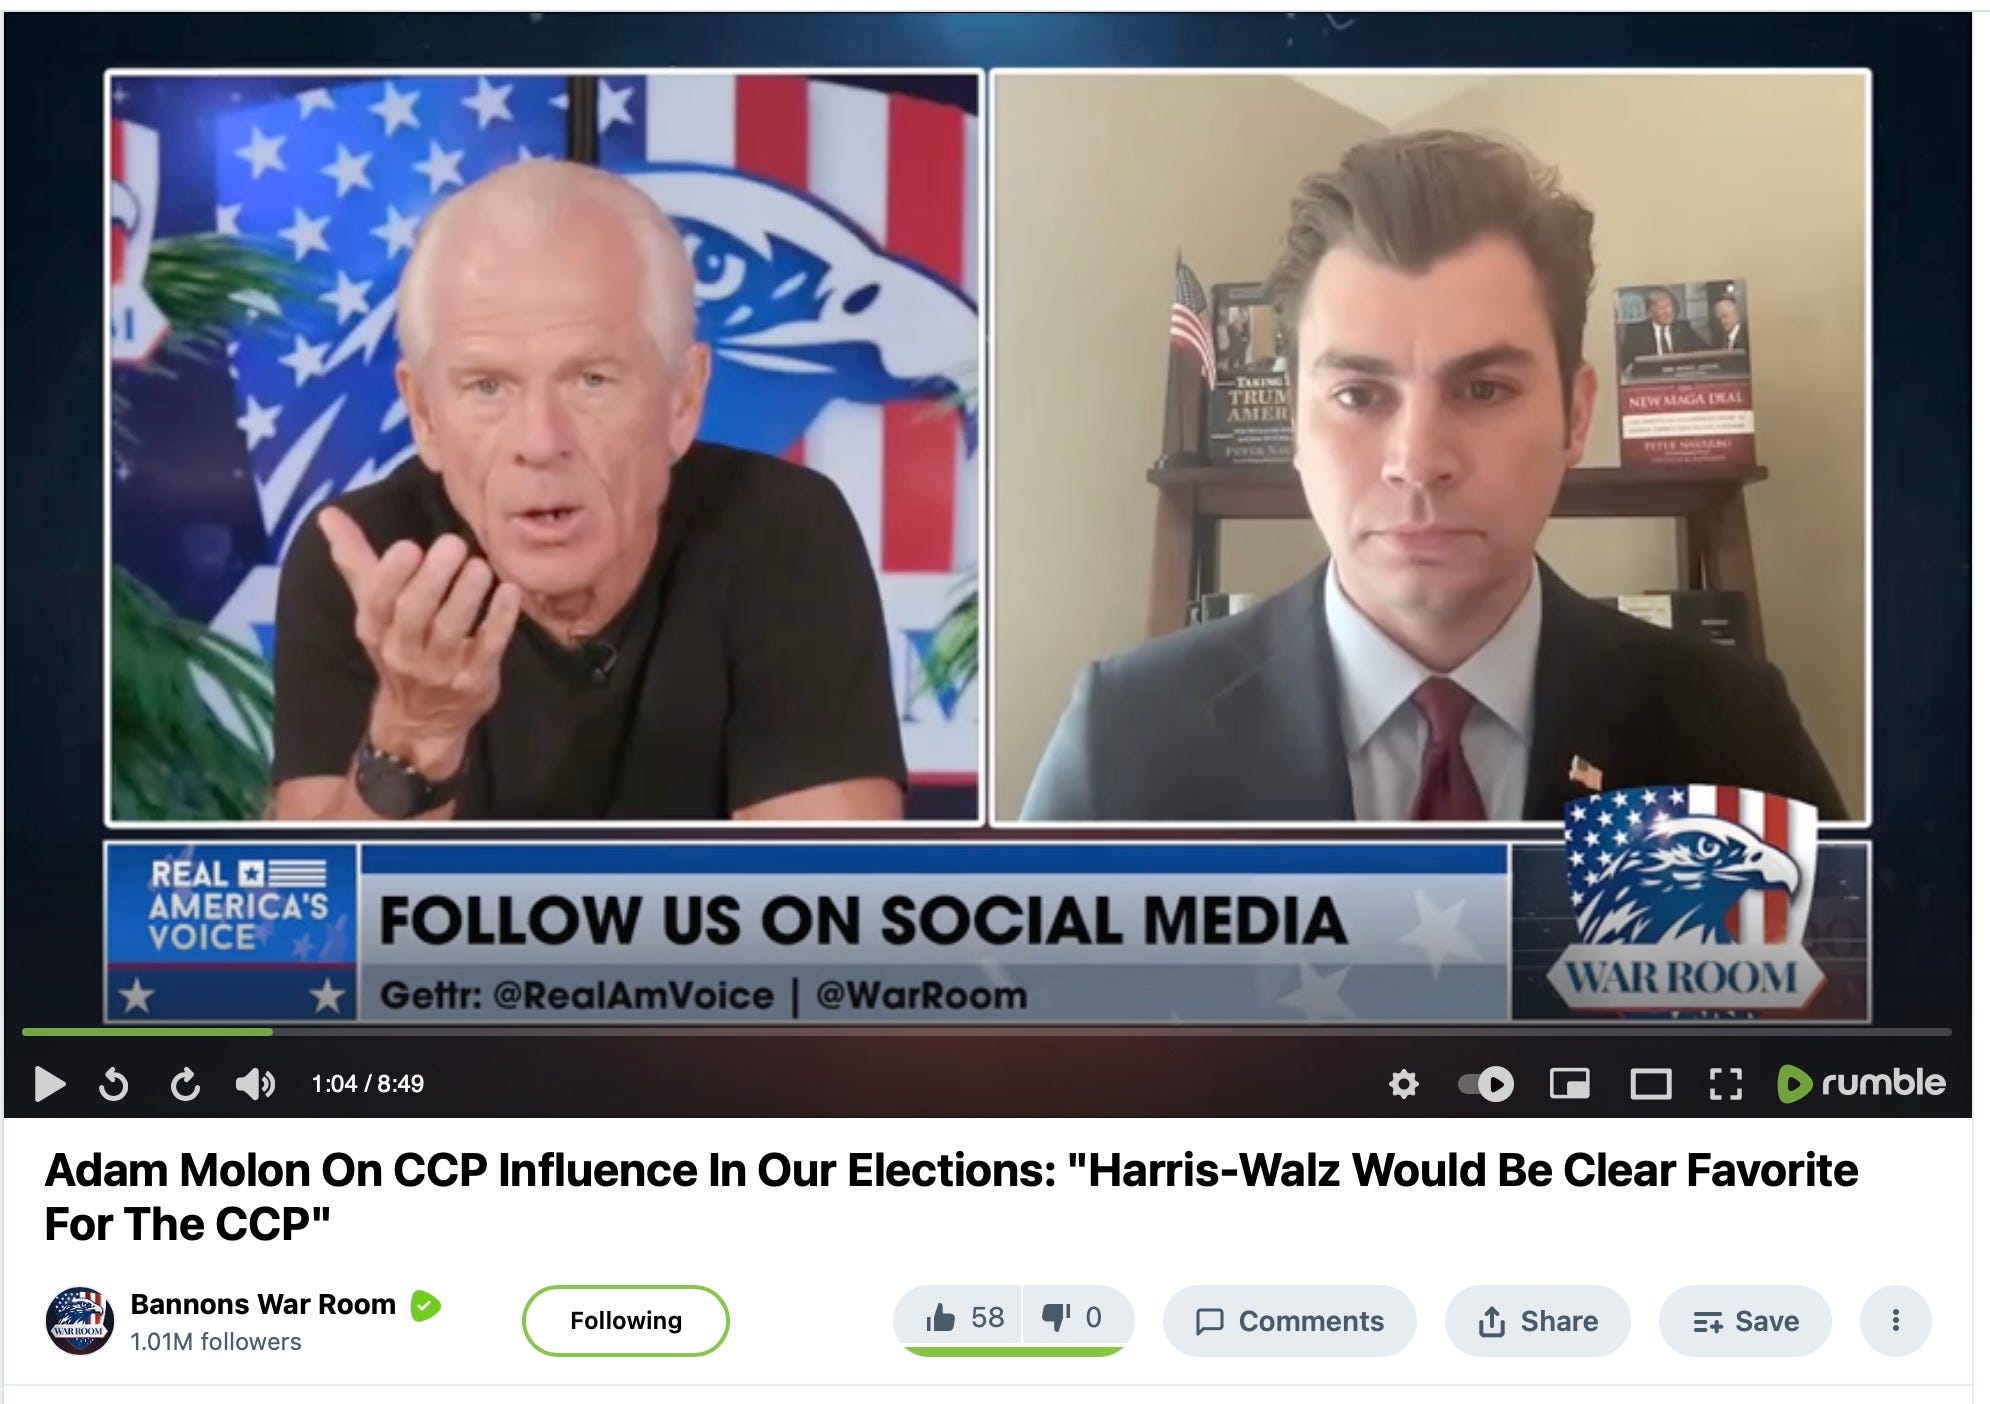Rewind video with the back arrow icon
This screenshot has width=1990, height=1404.
(x=114, y=1084)
